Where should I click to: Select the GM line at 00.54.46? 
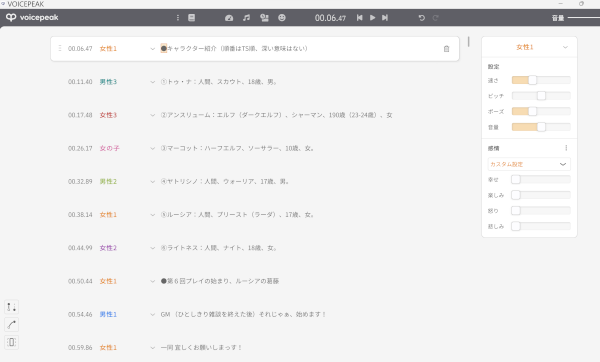point(243,315)
